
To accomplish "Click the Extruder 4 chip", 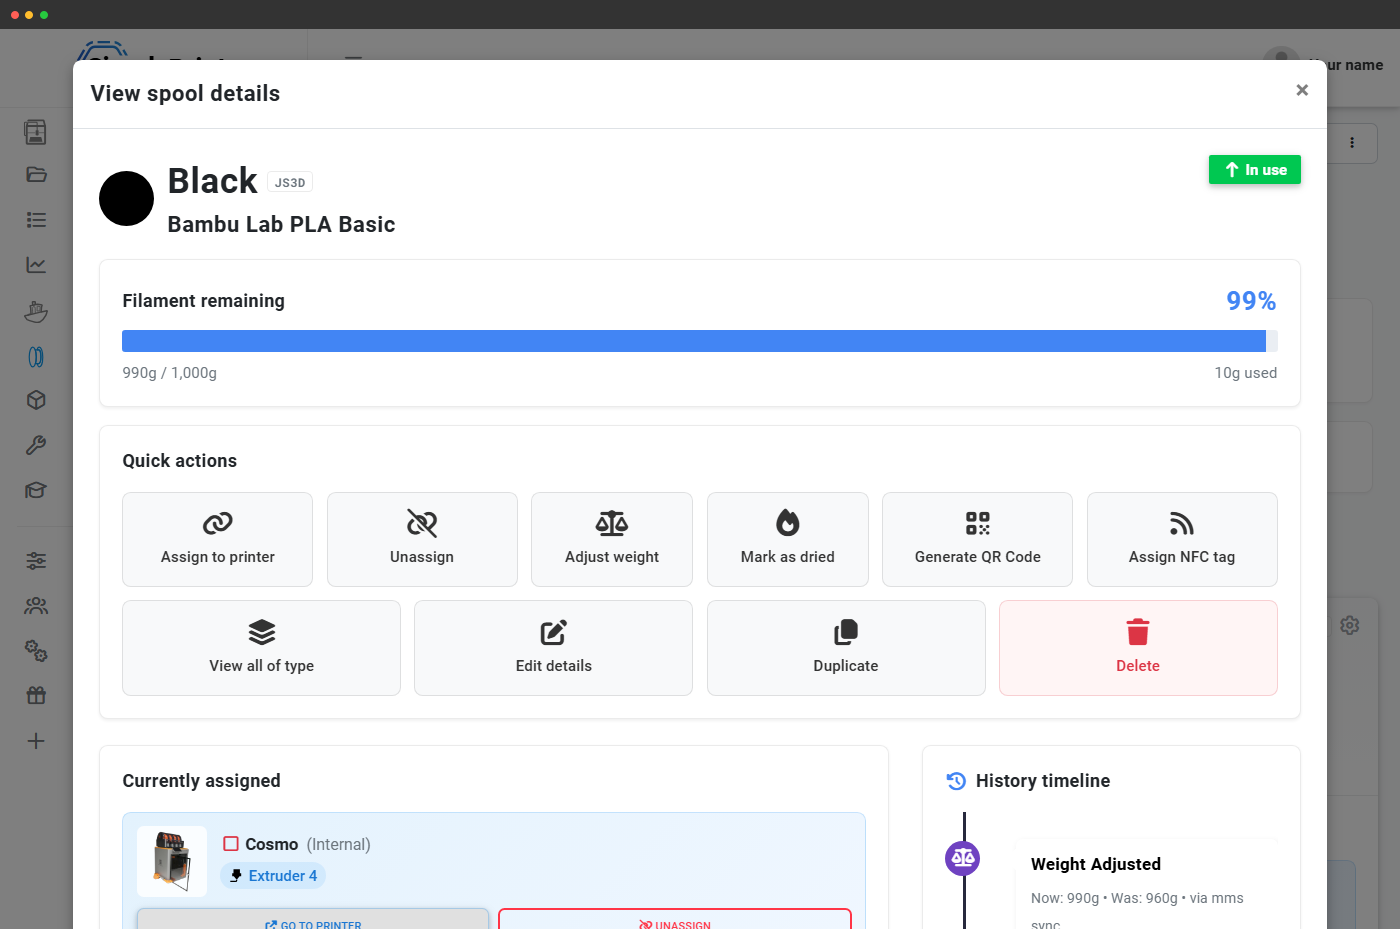I will (x=273, y=876).
